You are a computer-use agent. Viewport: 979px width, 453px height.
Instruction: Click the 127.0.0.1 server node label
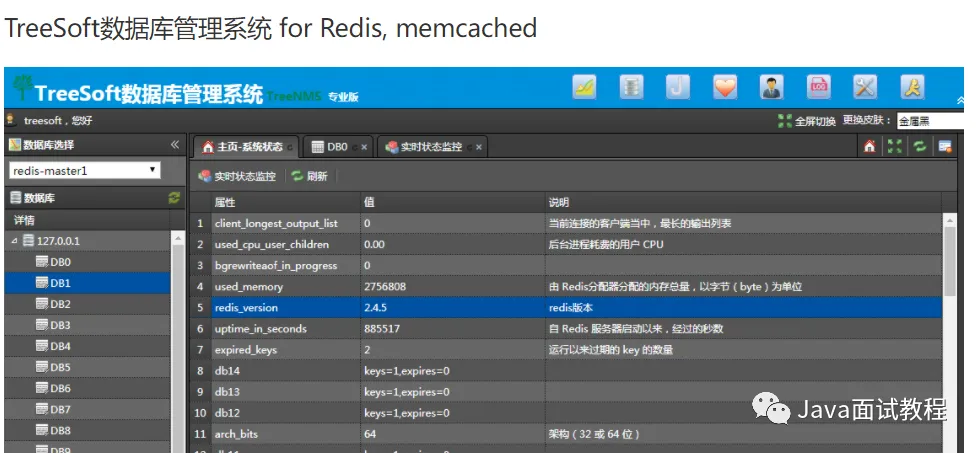click(x=58, y=241)
